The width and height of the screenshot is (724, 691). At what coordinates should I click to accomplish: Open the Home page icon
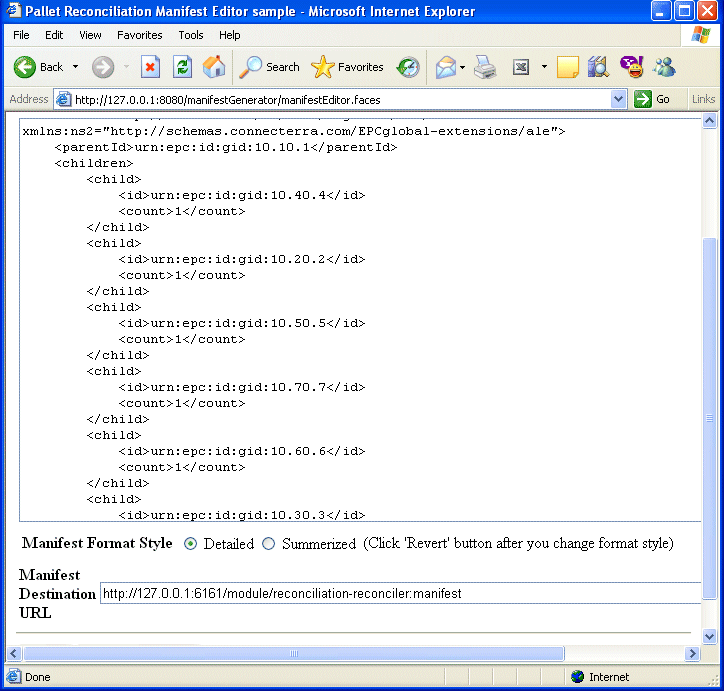coord(214,67)
